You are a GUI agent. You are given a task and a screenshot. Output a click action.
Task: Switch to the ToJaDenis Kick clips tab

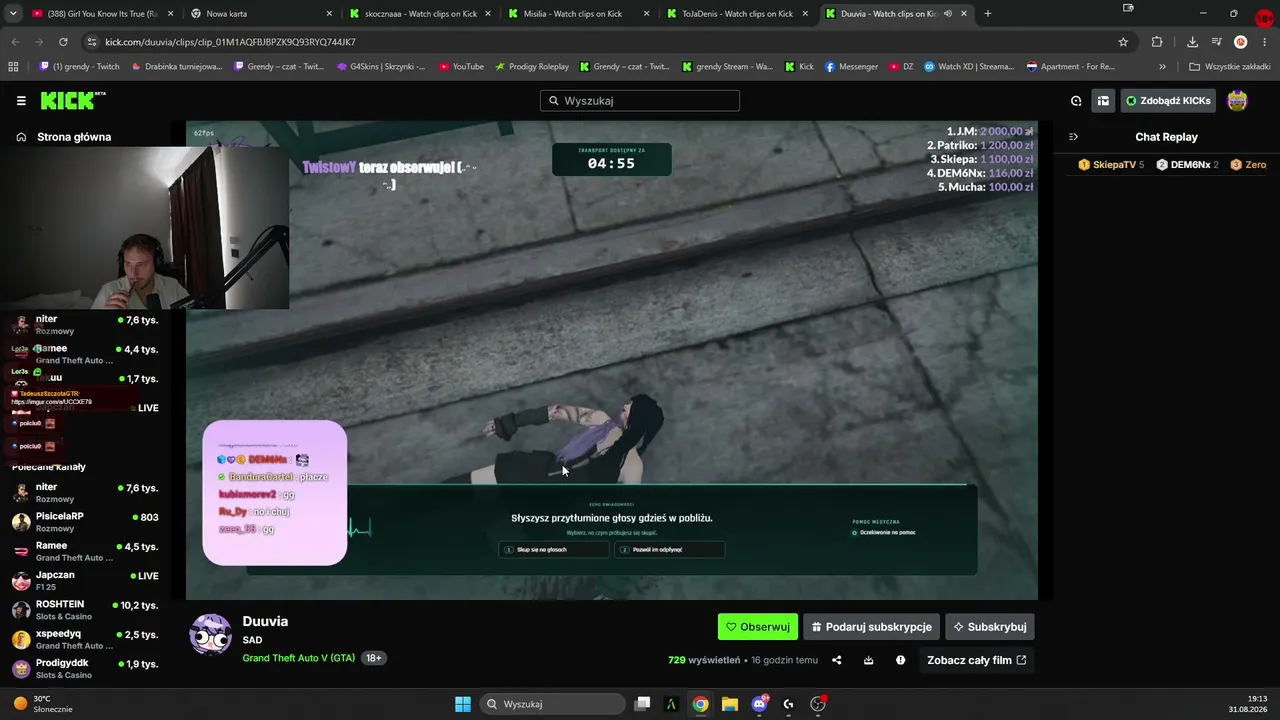(738, 14)
